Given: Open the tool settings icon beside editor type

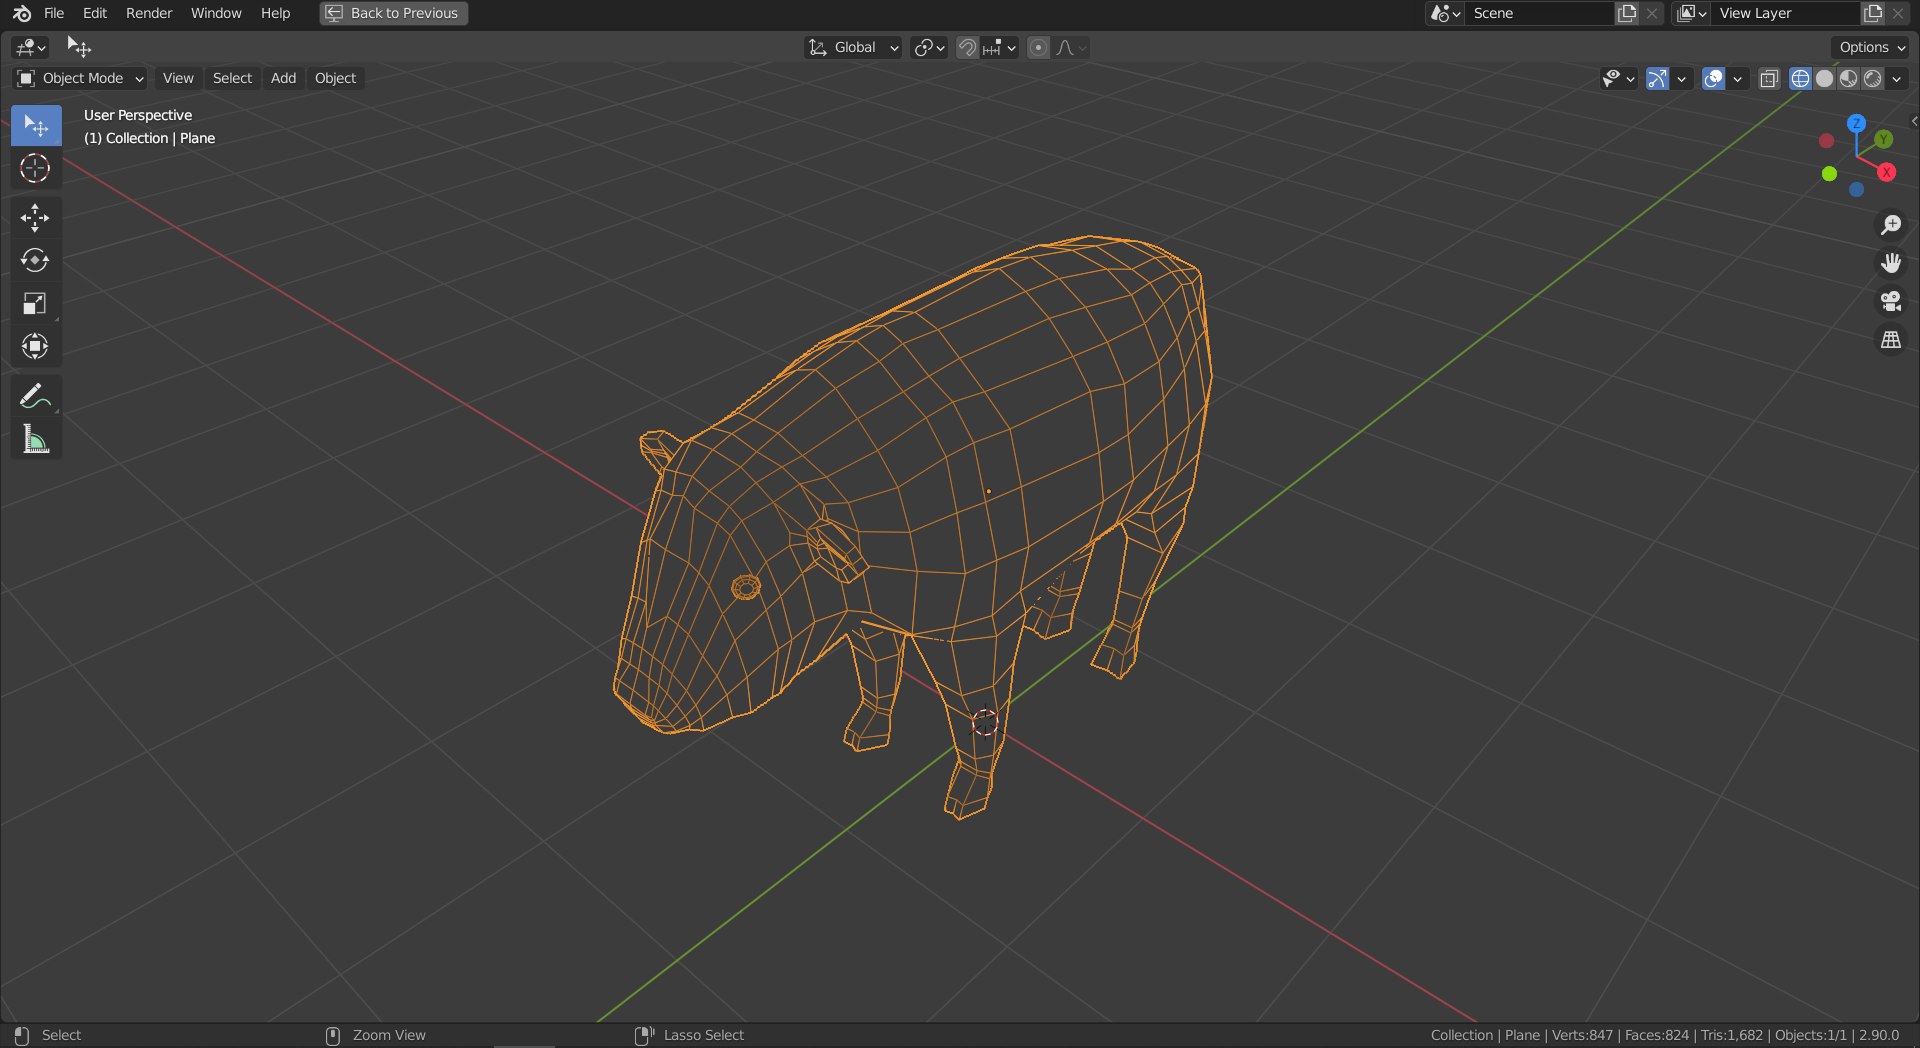Looking at the screenshot, I should tap(79, 47).
